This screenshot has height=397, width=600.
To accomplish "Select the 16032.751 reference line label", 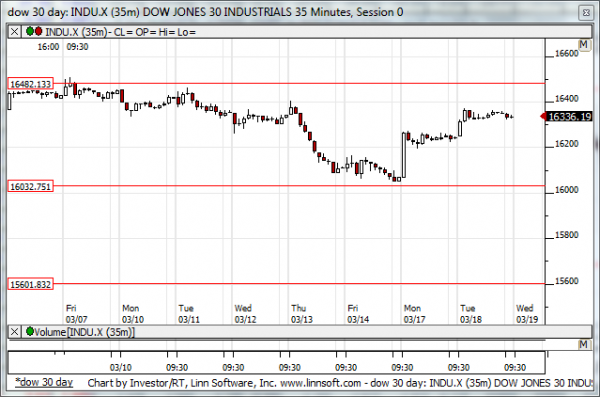I will pyautogui.click(x=31, y=186).
